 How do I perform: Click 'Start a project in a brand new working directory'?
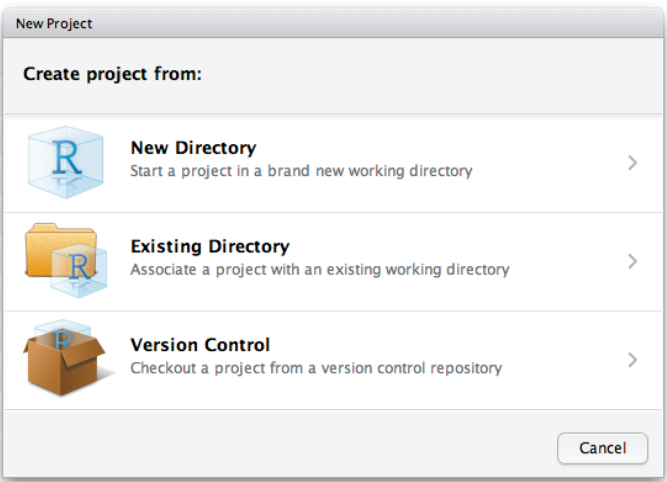[x=301, y=171]
